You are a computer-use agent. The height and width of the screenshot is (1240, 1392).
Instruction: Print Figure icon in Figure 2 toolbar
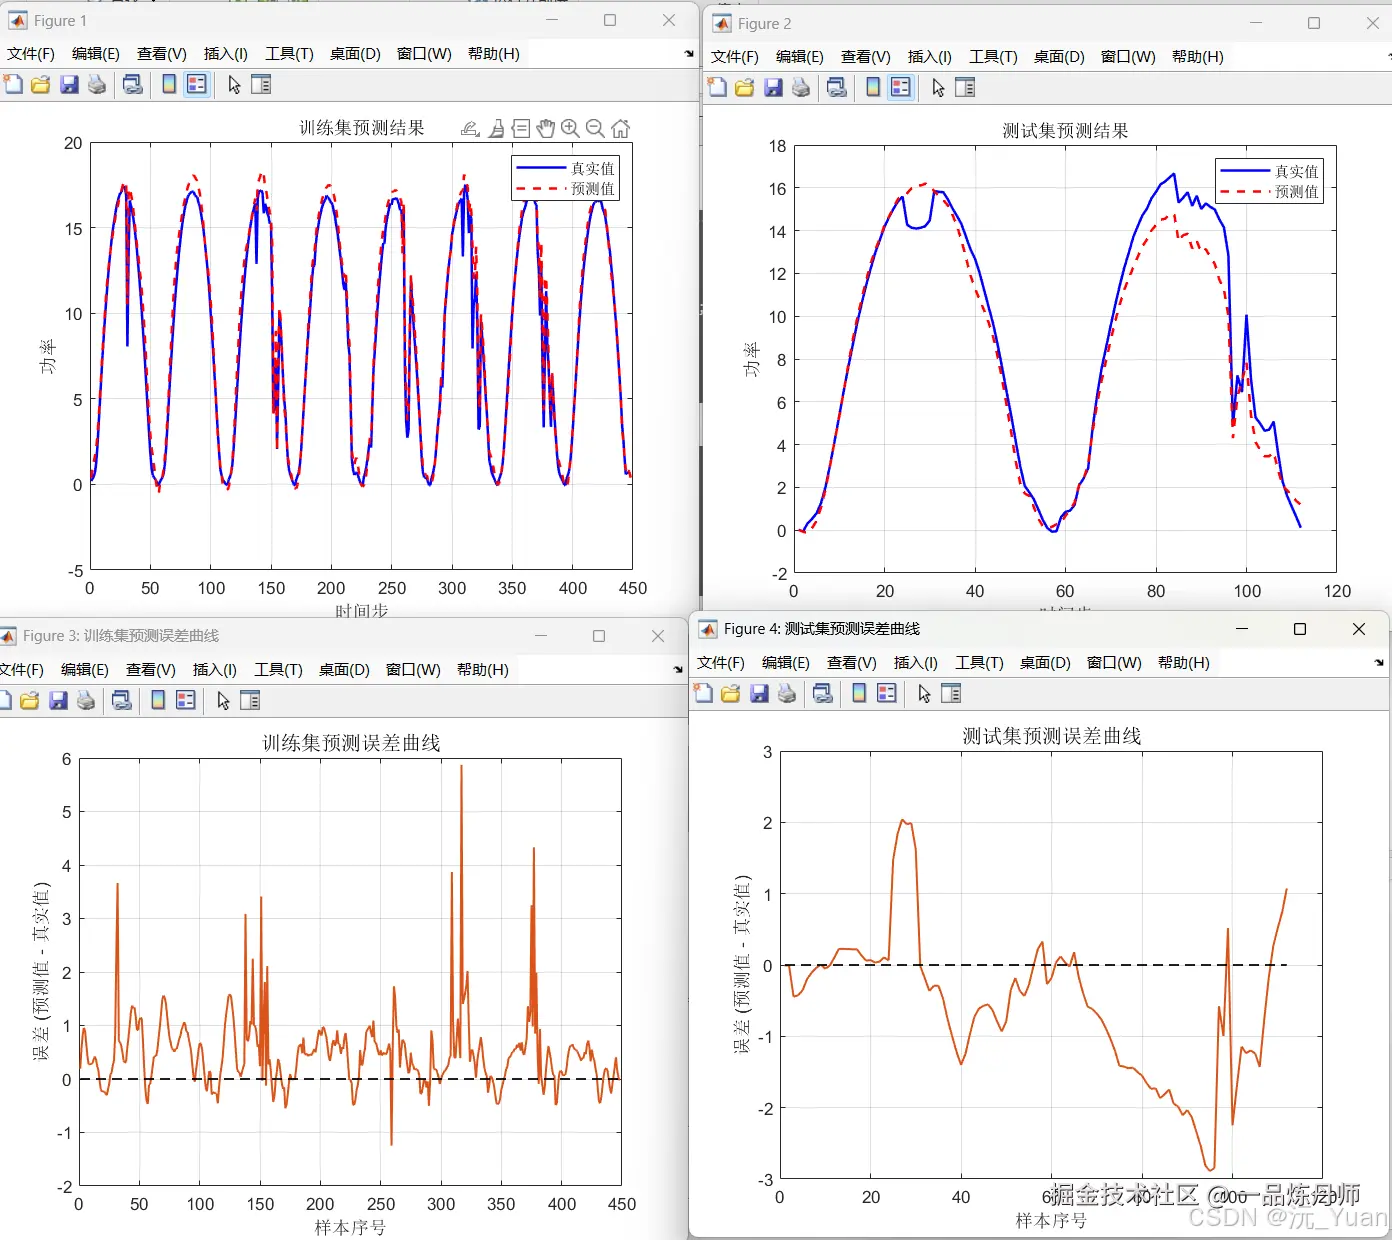(x=801, y=88)
